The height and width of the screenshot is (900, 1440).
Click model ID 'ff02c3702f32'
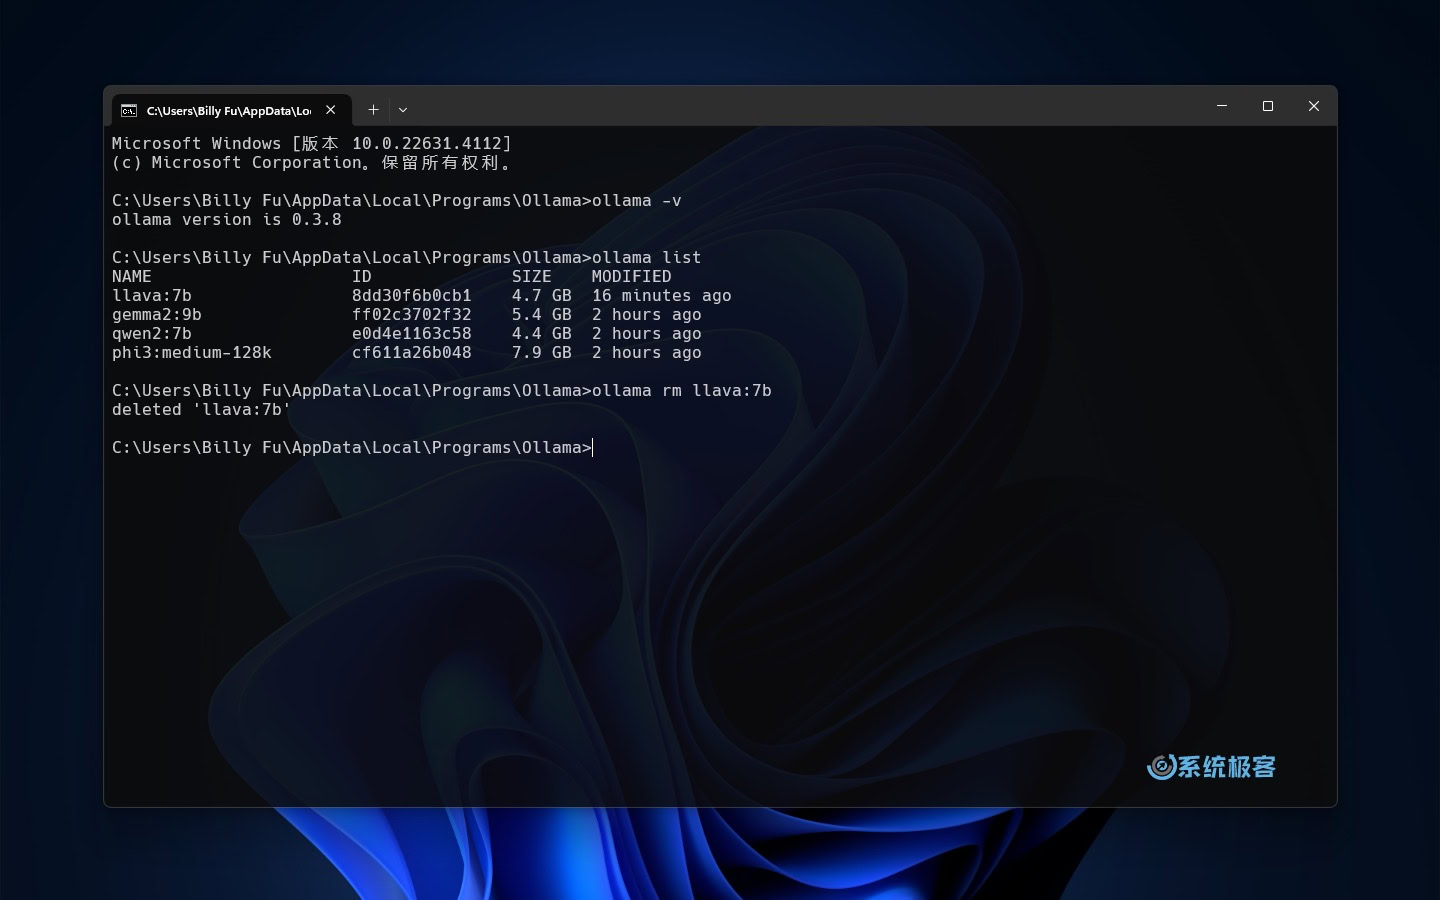412,314
